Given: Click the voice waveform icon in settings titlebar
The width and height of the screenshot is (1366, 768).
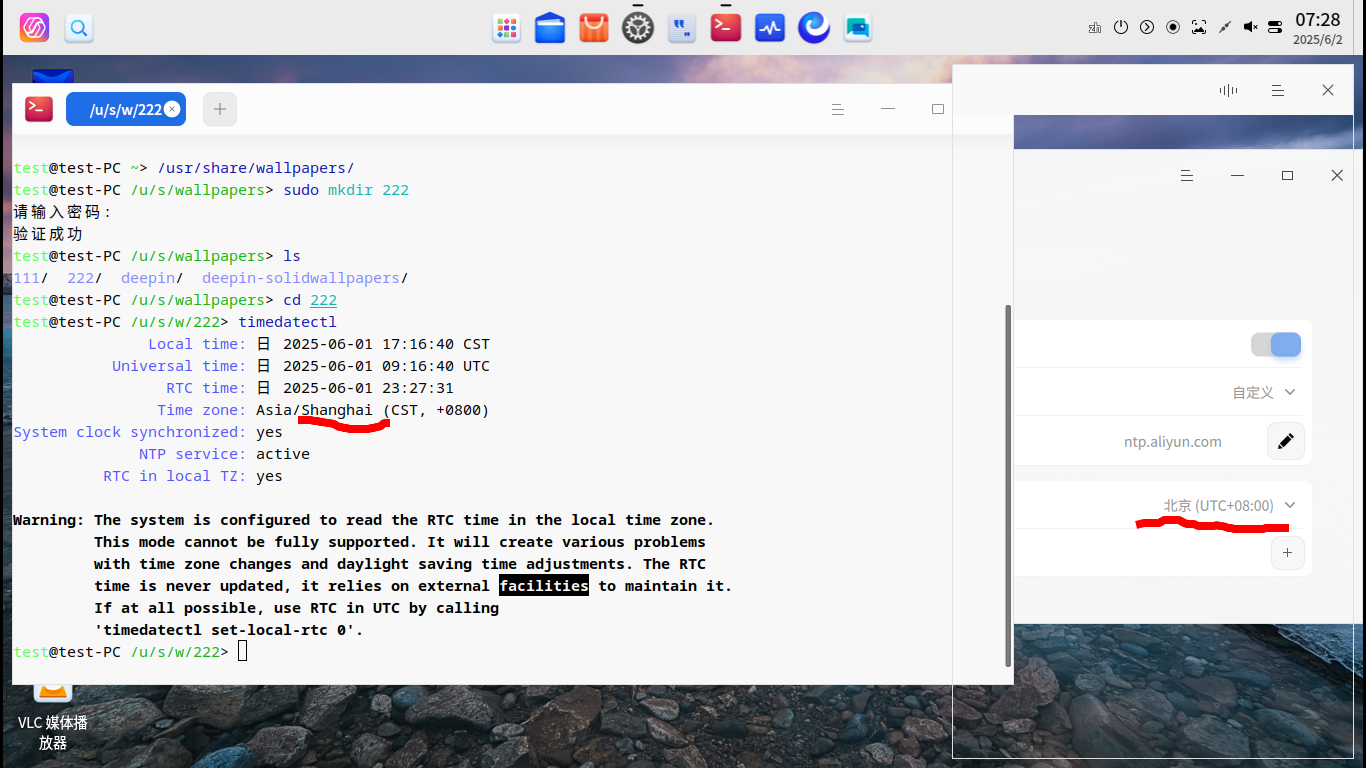Looking at the screenshot, I should point(1228,90).
